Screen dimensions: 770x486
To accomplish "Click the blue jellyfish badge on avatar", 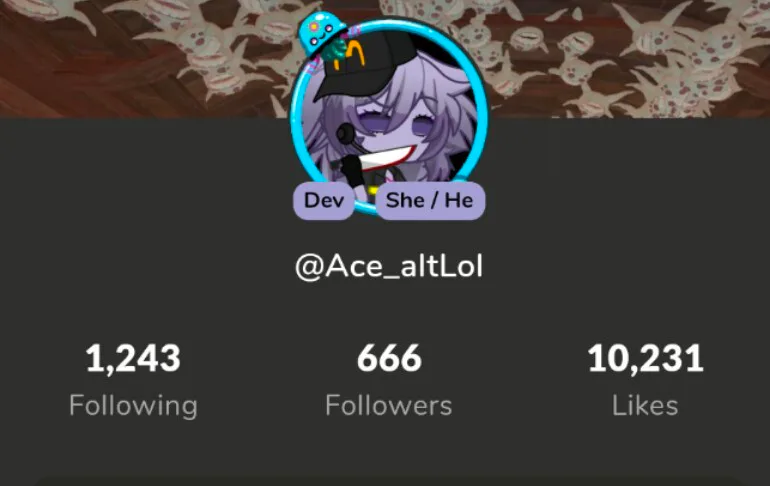I will click(x=322, y=33).
